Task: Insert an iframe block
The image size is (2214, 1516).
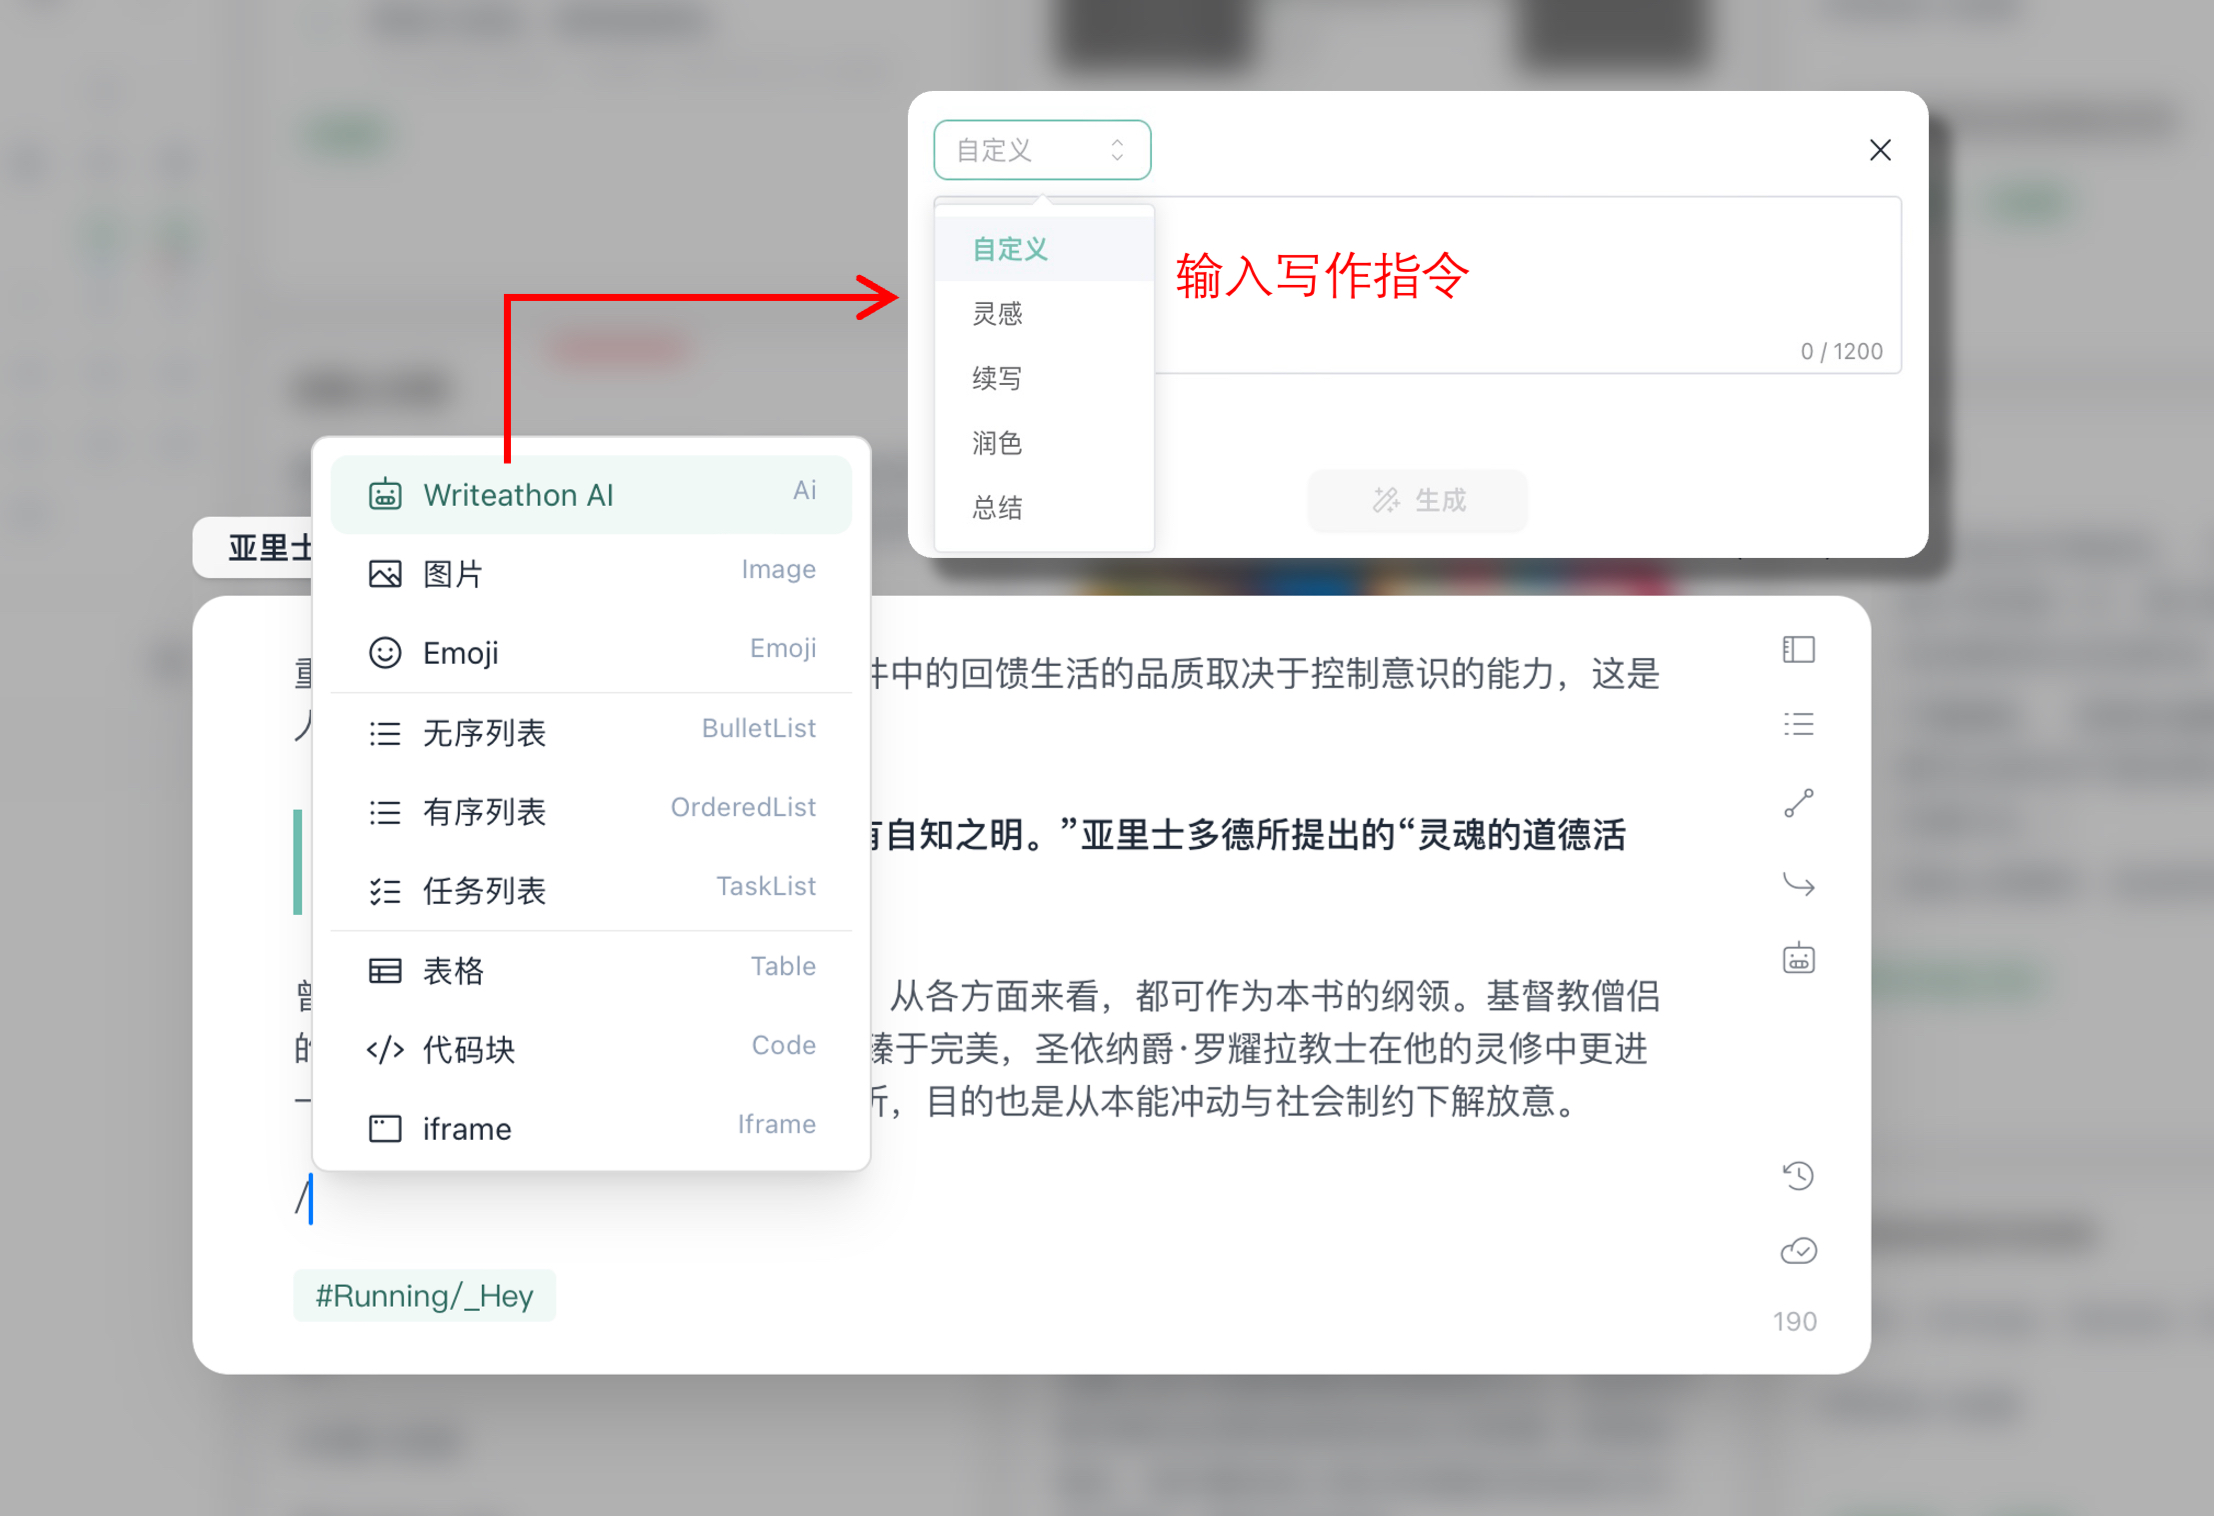Action: [x=591, y=1128]
